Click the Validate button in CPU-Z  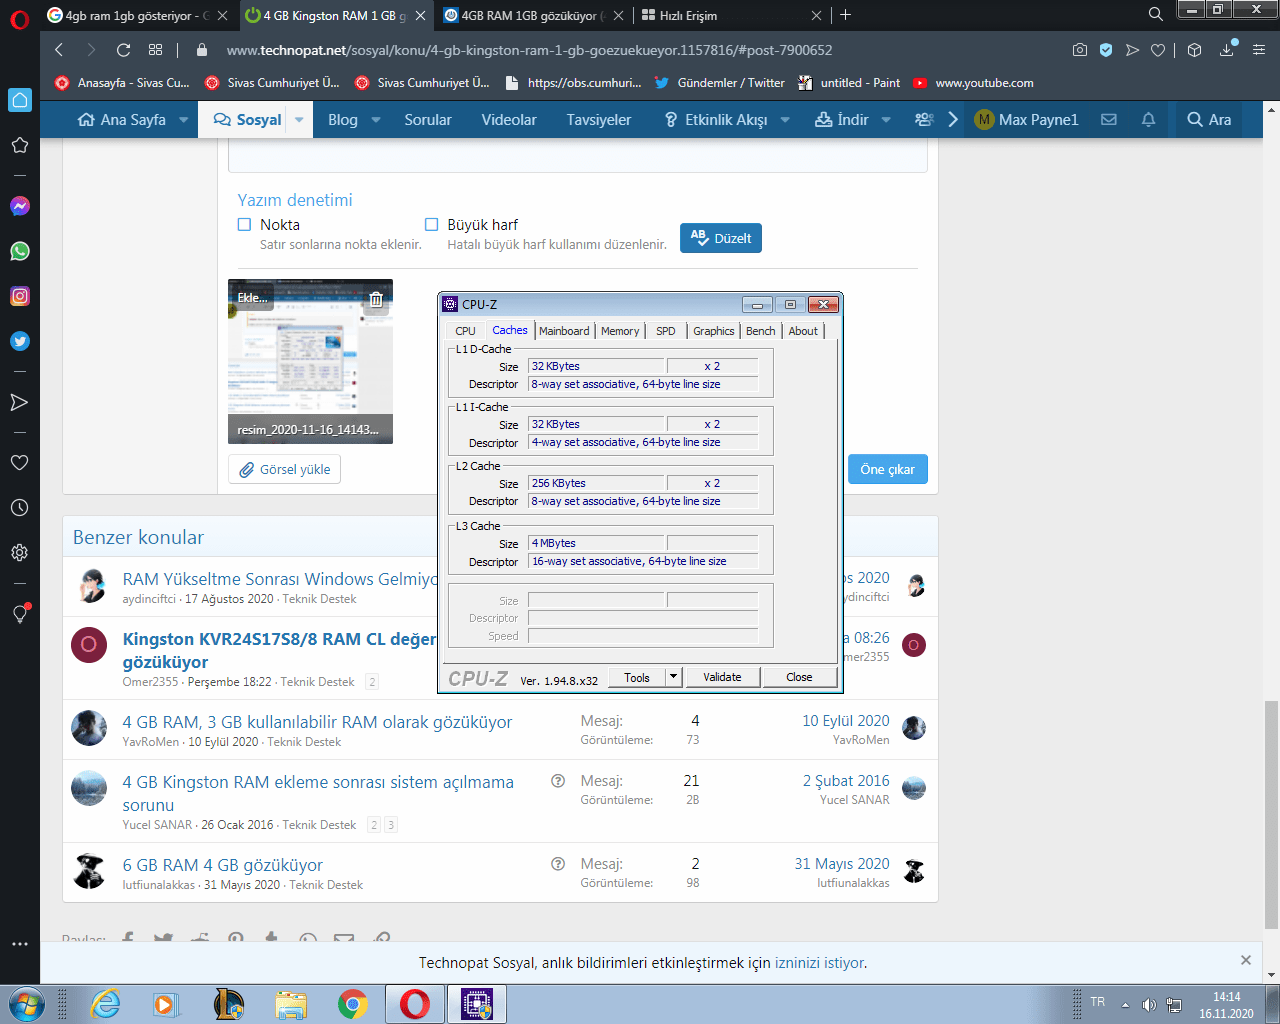point(722,677)
